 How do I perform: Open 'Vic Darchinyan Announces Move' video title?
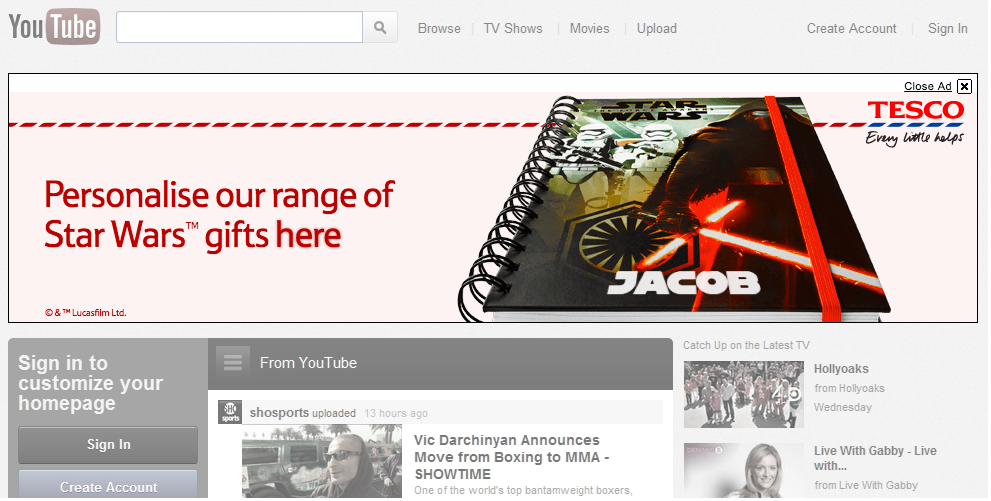coord(511,457)
